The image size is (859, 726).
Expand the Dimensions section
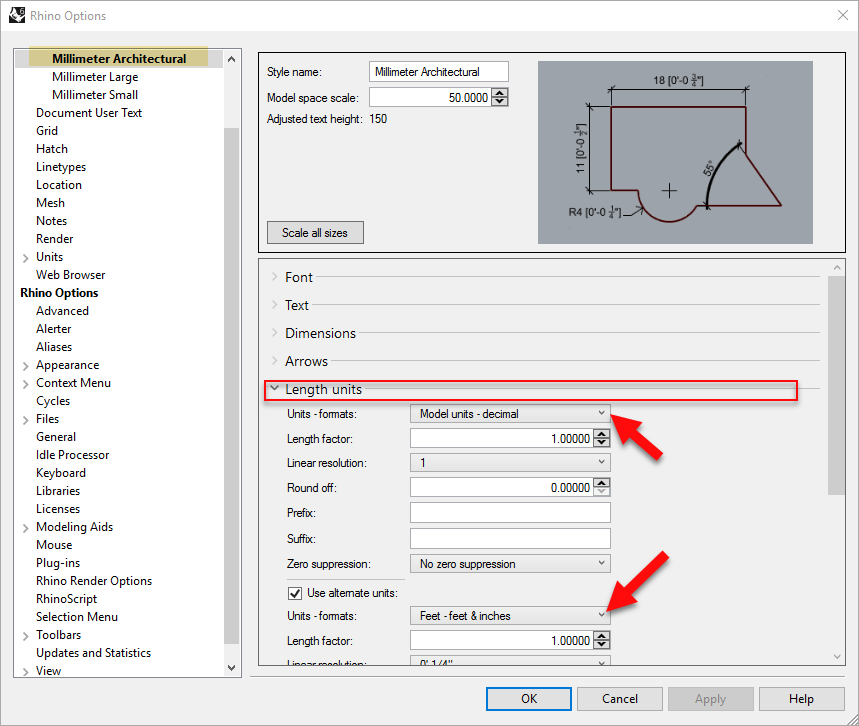[274, 333]
